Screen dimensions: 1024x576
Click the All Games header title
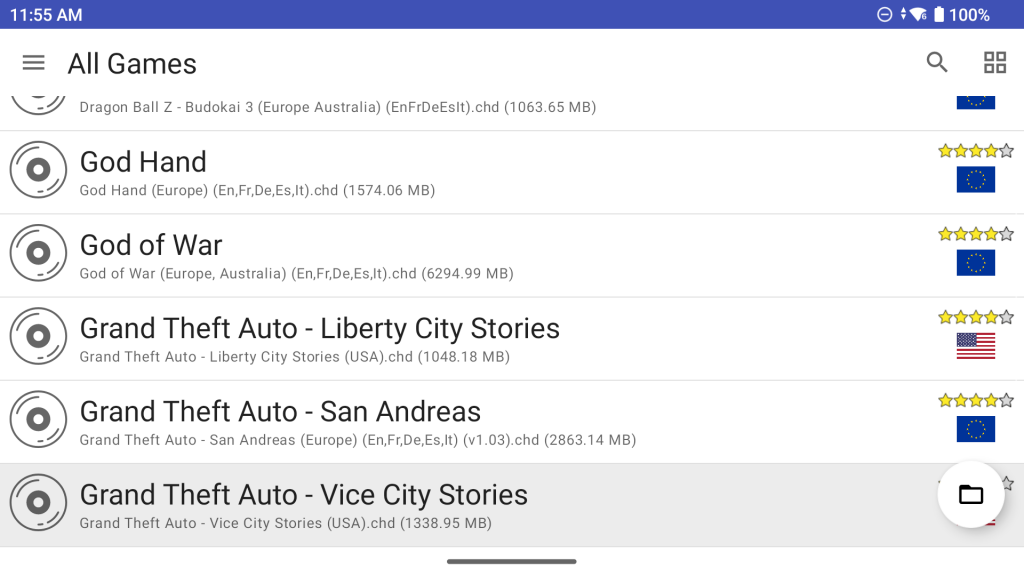point(132,64)
